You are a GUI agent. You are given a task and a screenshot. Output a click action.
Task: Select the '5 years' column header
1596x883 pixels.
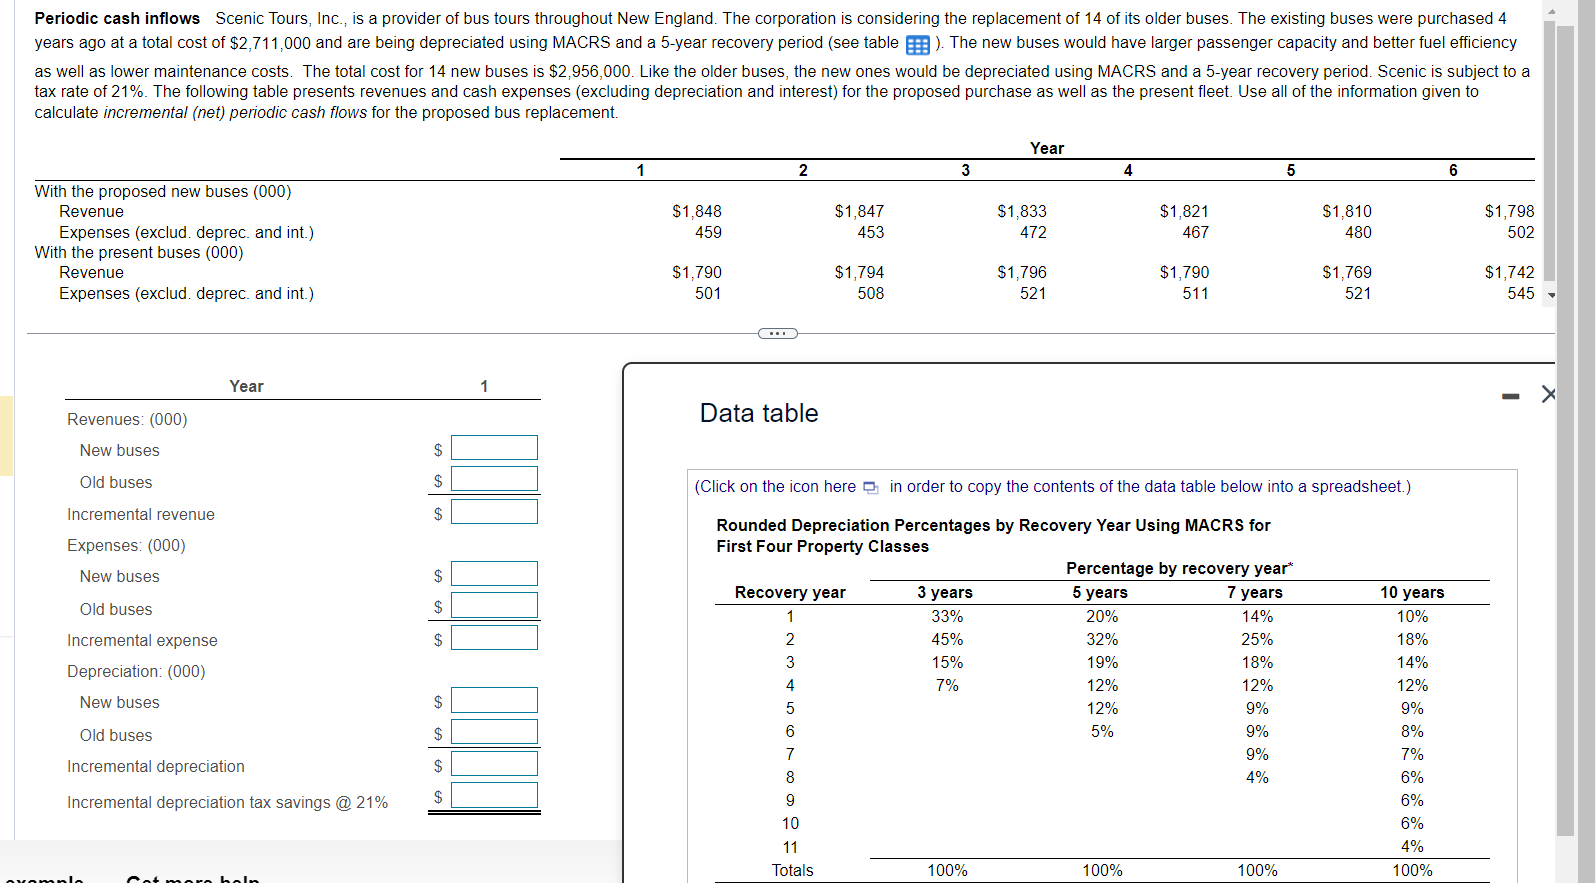coord(1100,593)
